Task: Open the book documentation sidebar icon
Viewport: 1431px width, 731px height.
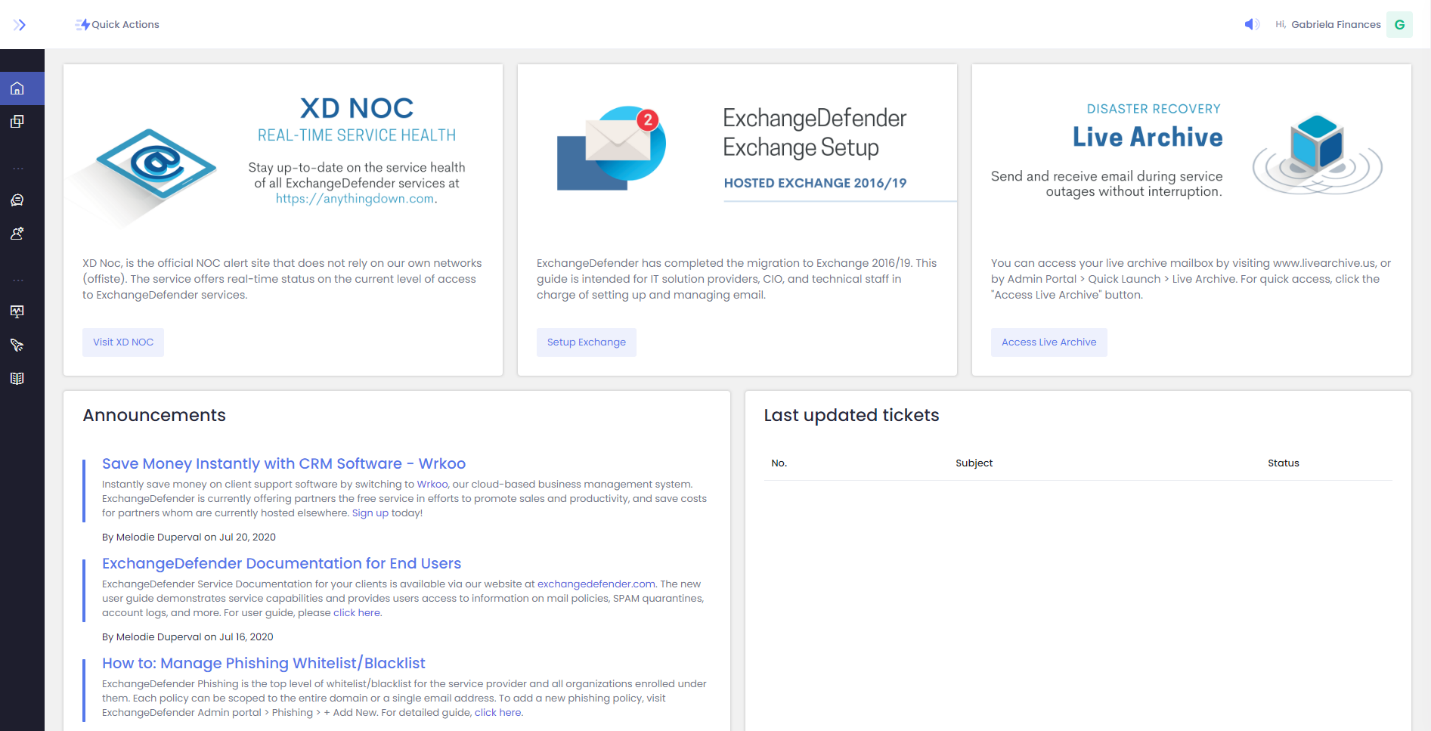Action: (x=17, y=379)
